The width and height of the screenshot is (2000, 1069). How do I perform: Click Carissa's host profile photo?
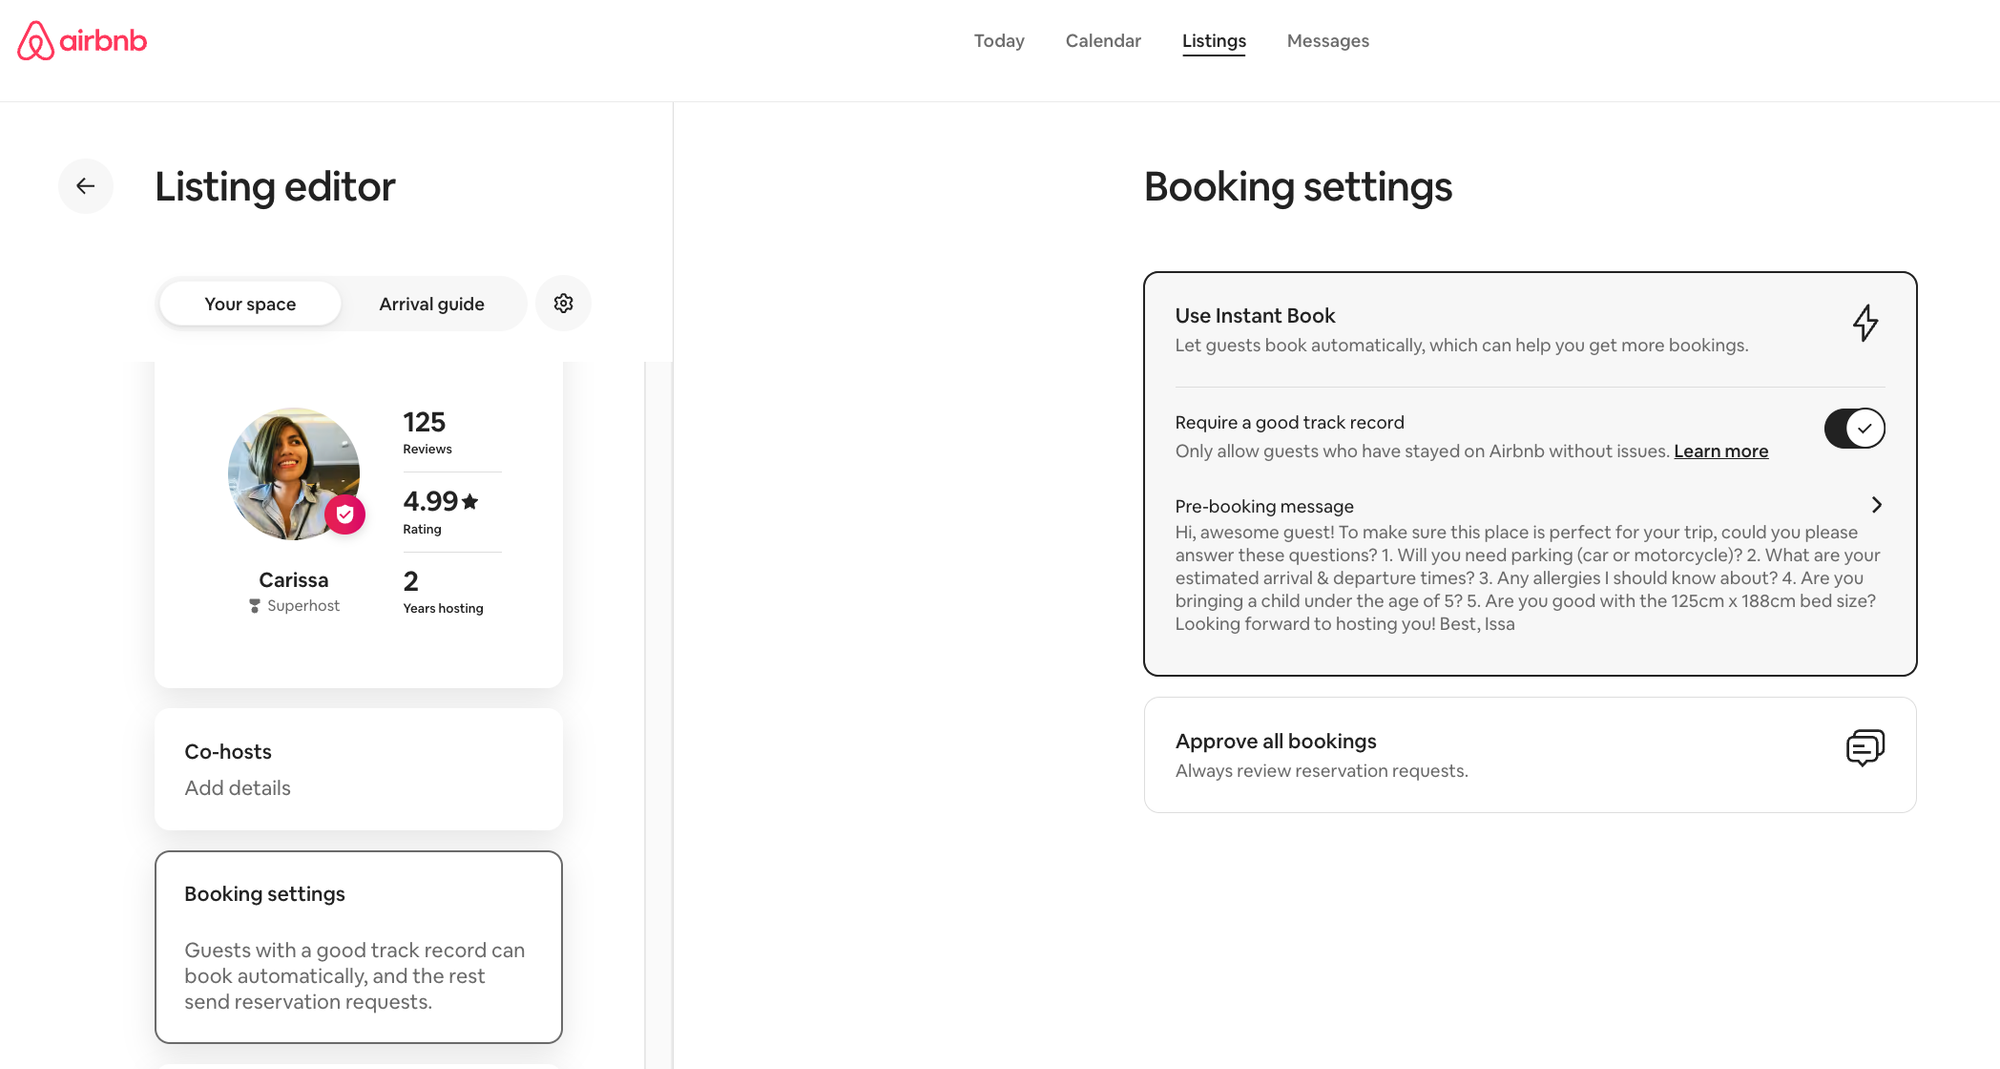tap(294, 474)
